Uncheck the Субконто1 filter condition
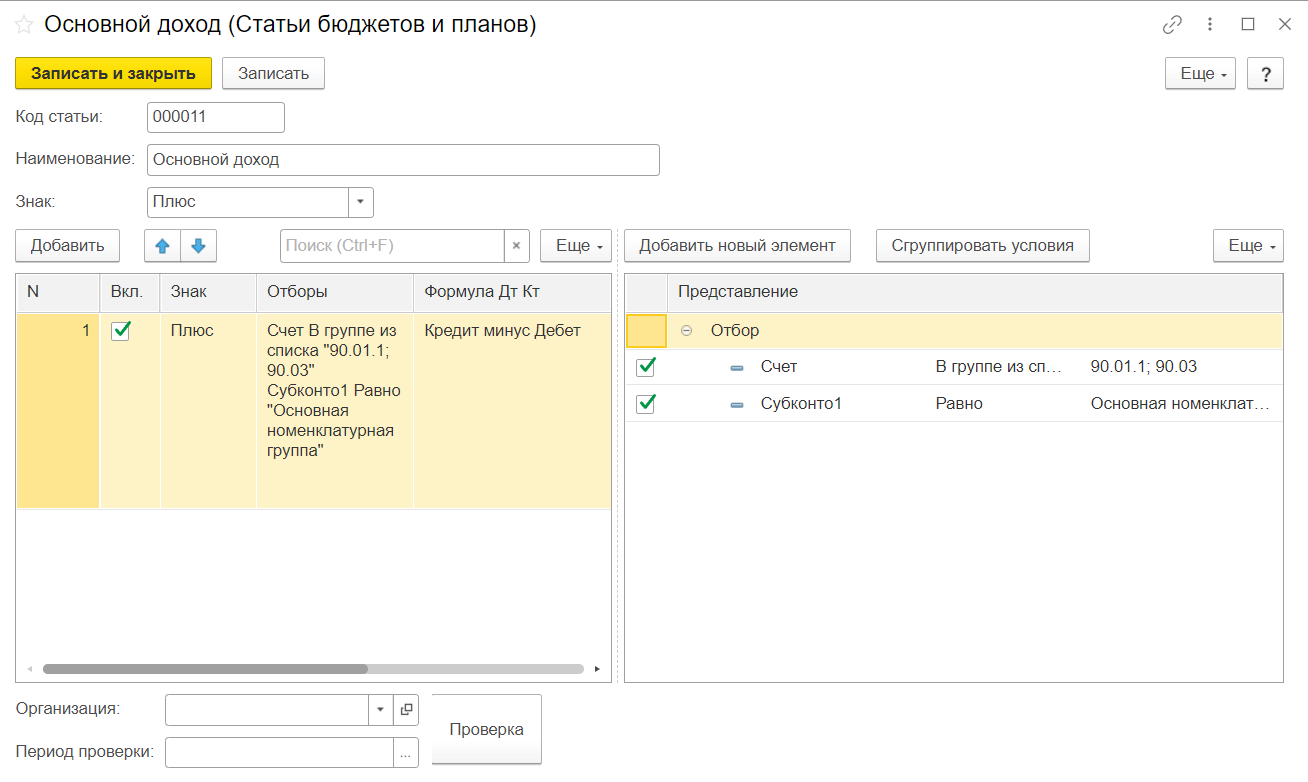Image resolution: width=1308 pixels, height=782 pixels. point(646,404)
